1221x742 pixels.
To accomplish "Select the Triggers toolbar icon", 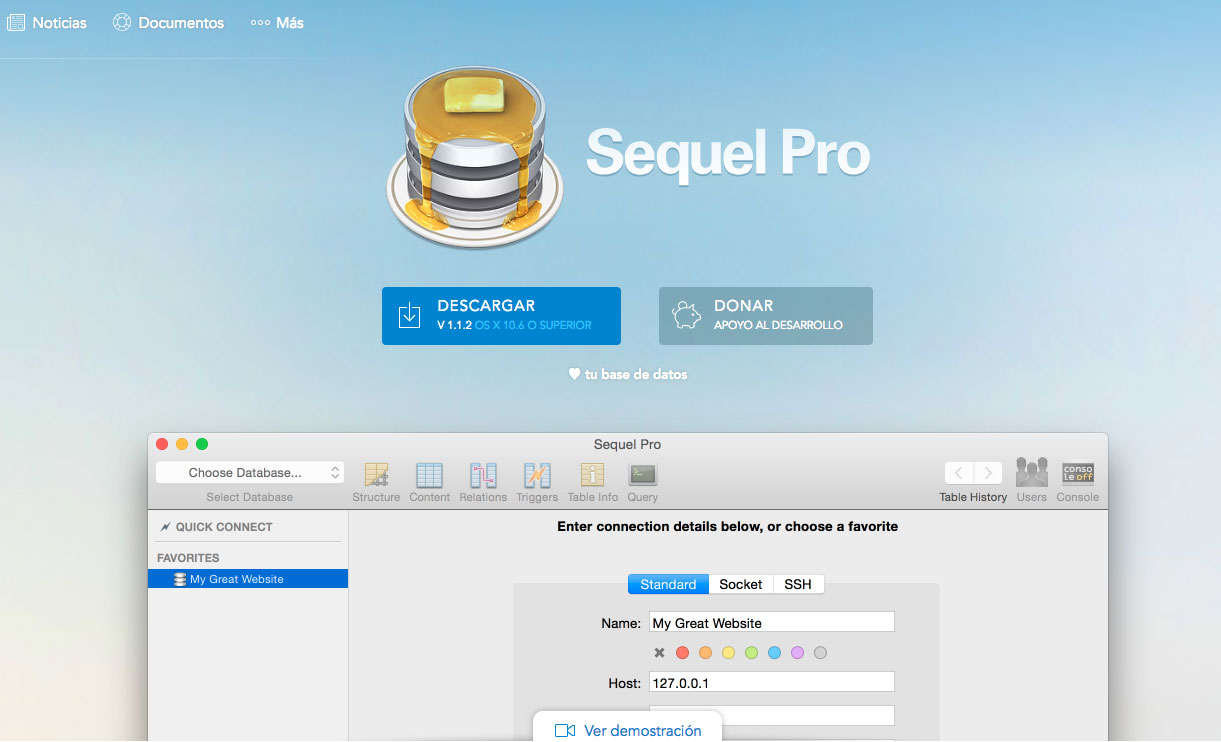I will tap(537, 475).
